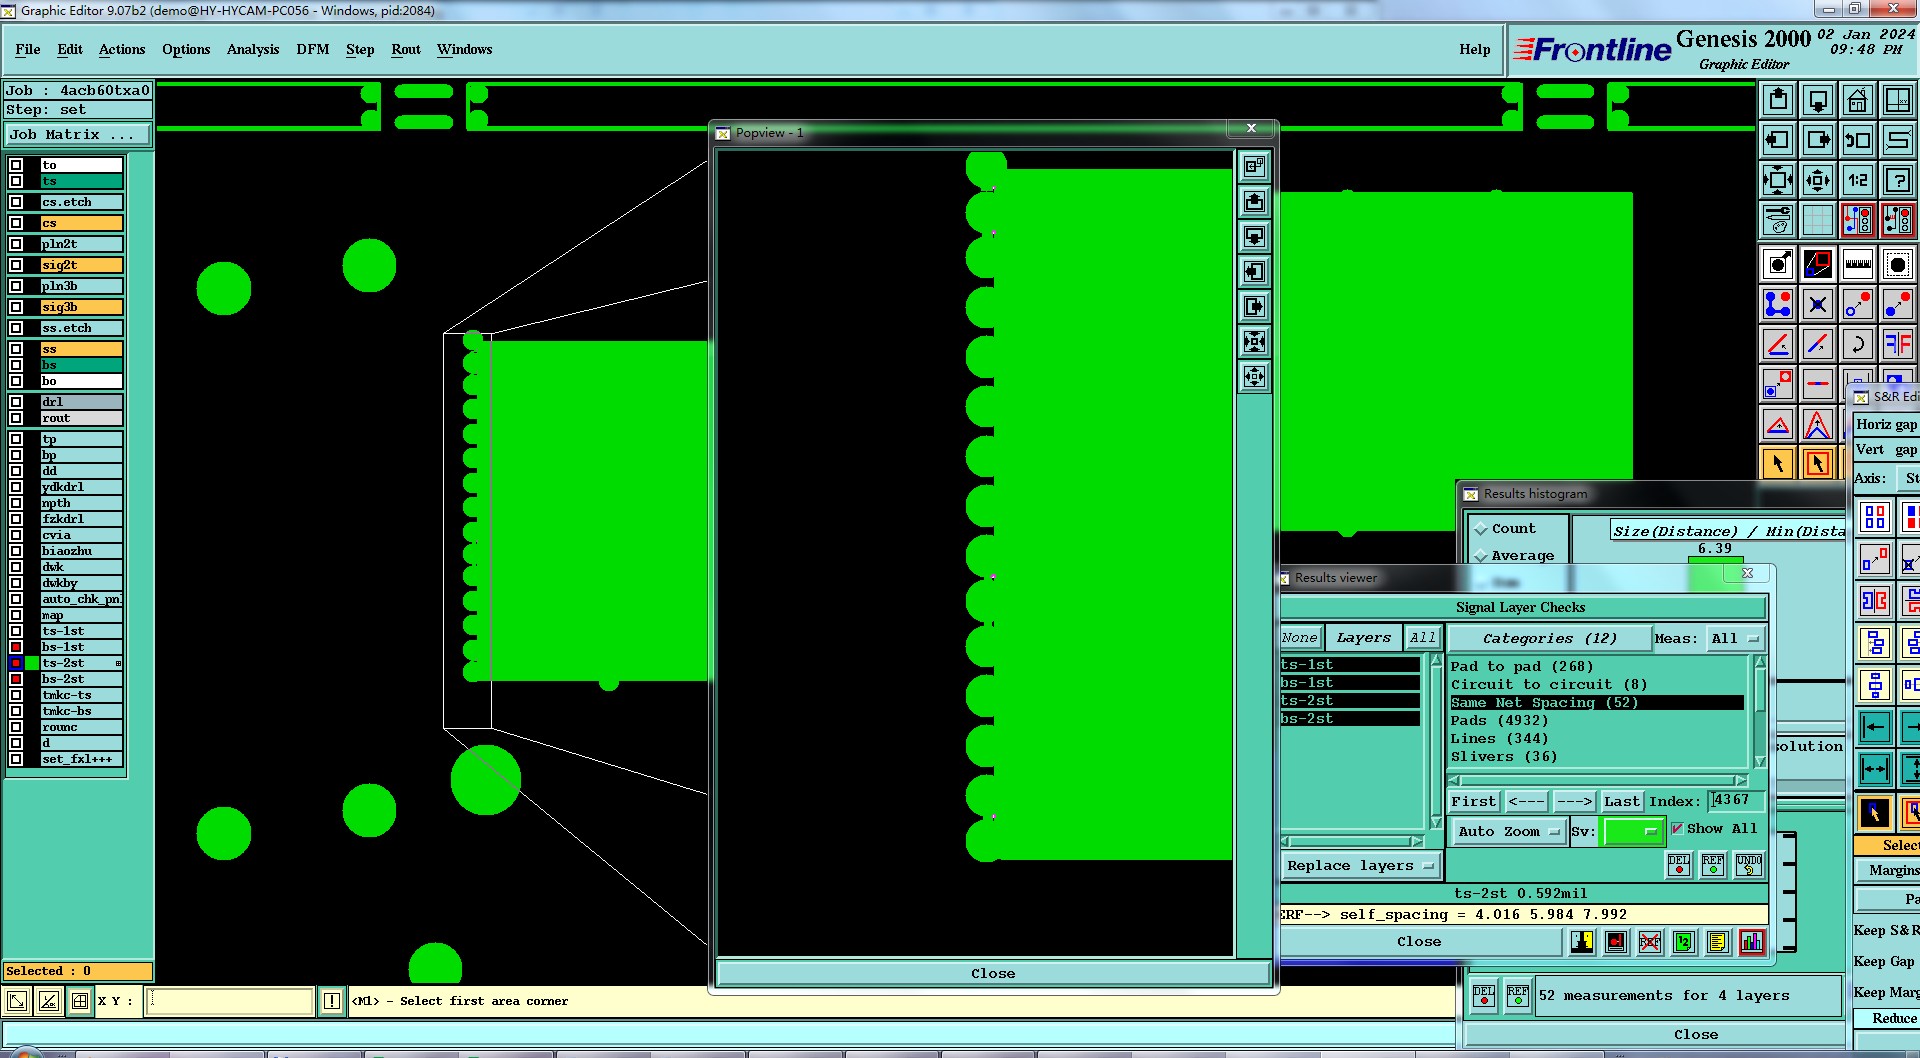Toggle the bs-1st layer checkbox
Viewport: 1920px width, 1058px height.
[16, 647]
